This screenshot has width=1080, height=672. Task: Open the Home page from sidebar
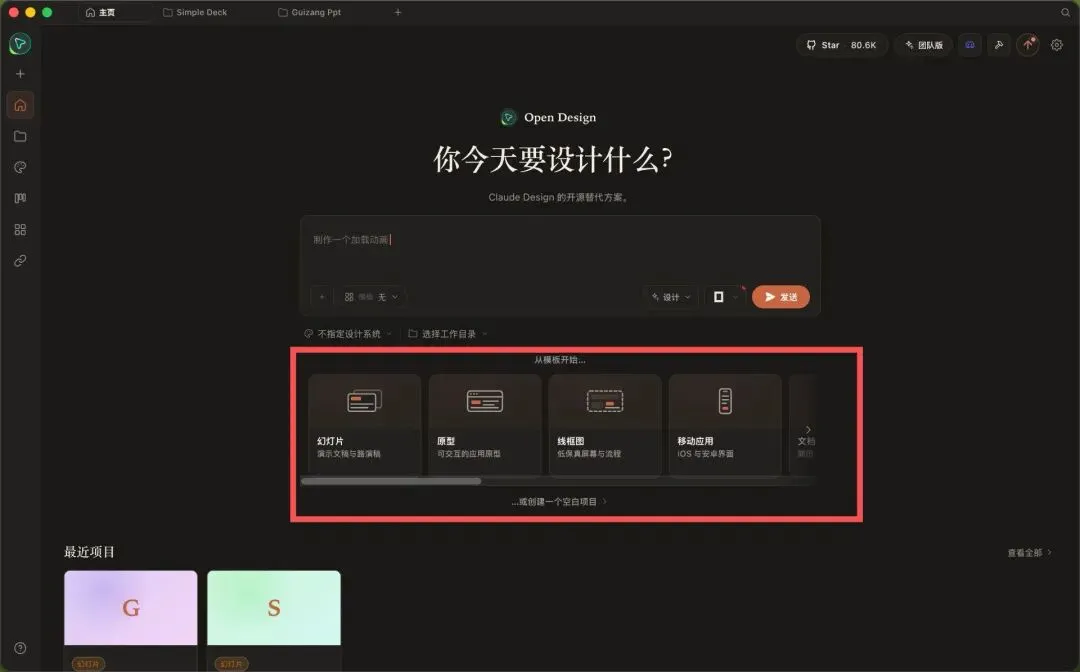click(x=20, y=105)
